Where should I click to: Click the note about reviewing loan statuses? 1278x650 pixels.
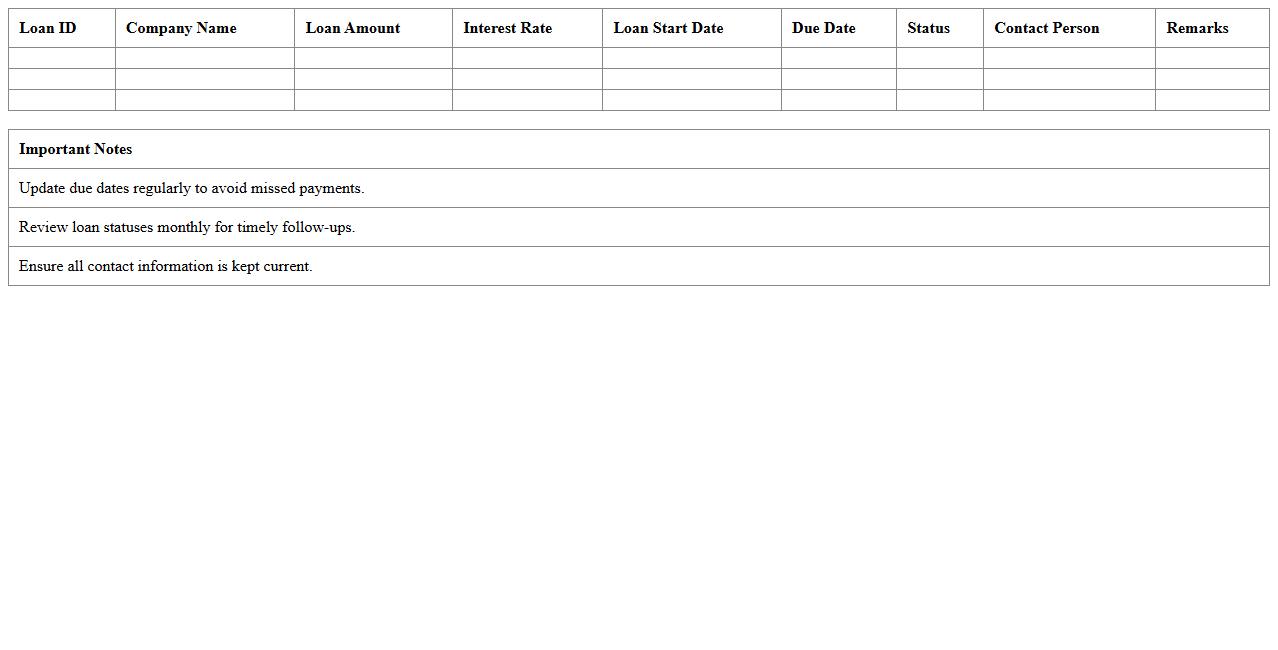click(x=187, y=227)
